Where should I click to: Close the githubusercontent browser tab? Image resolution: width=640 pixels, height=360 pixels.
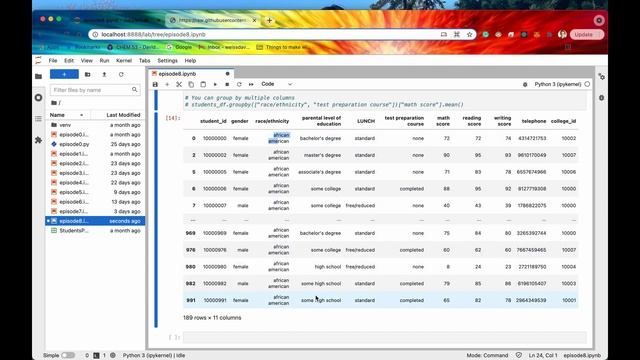click(254, 20)
